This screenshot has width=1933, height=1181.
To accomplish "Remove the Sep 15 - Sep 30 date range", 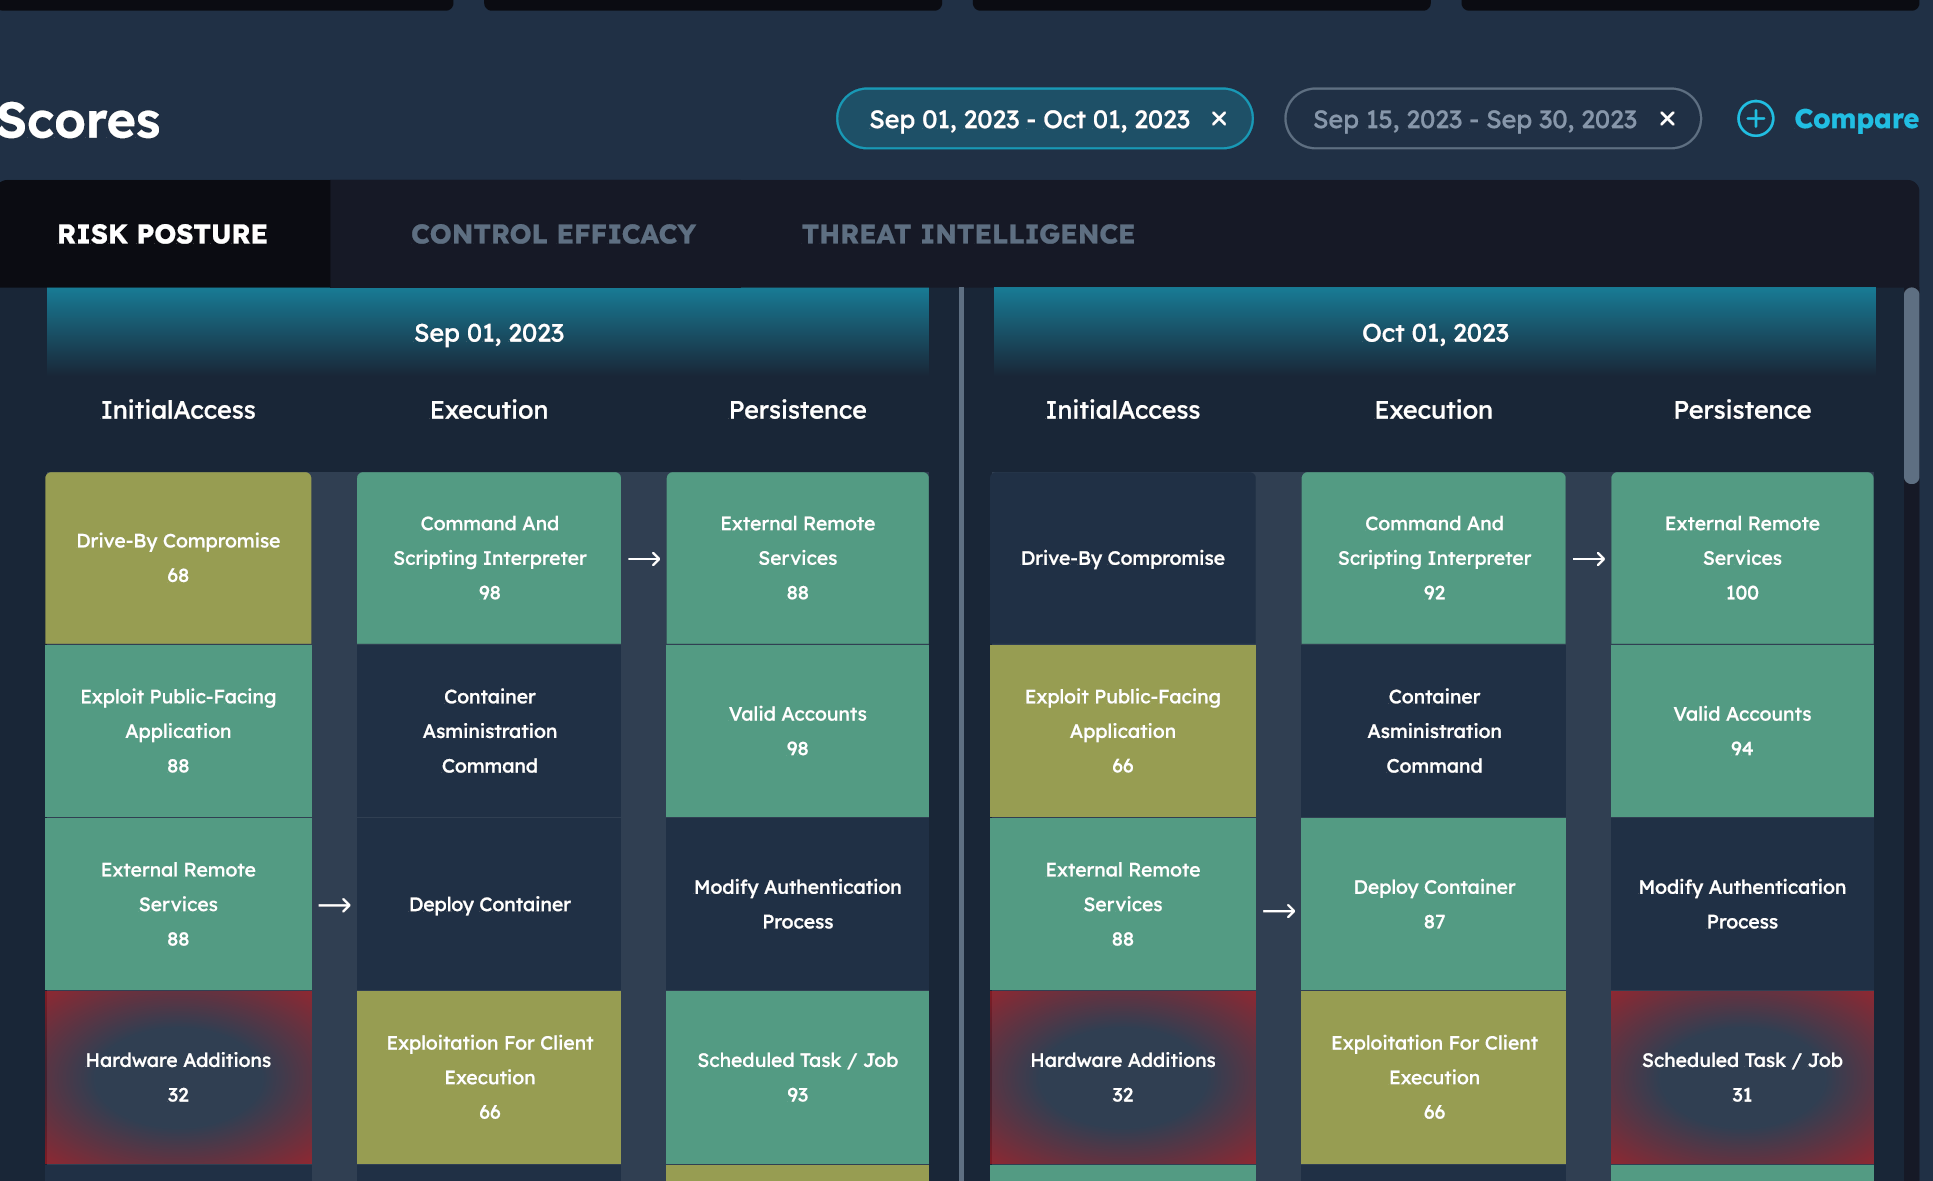I will coord(1667,119).
